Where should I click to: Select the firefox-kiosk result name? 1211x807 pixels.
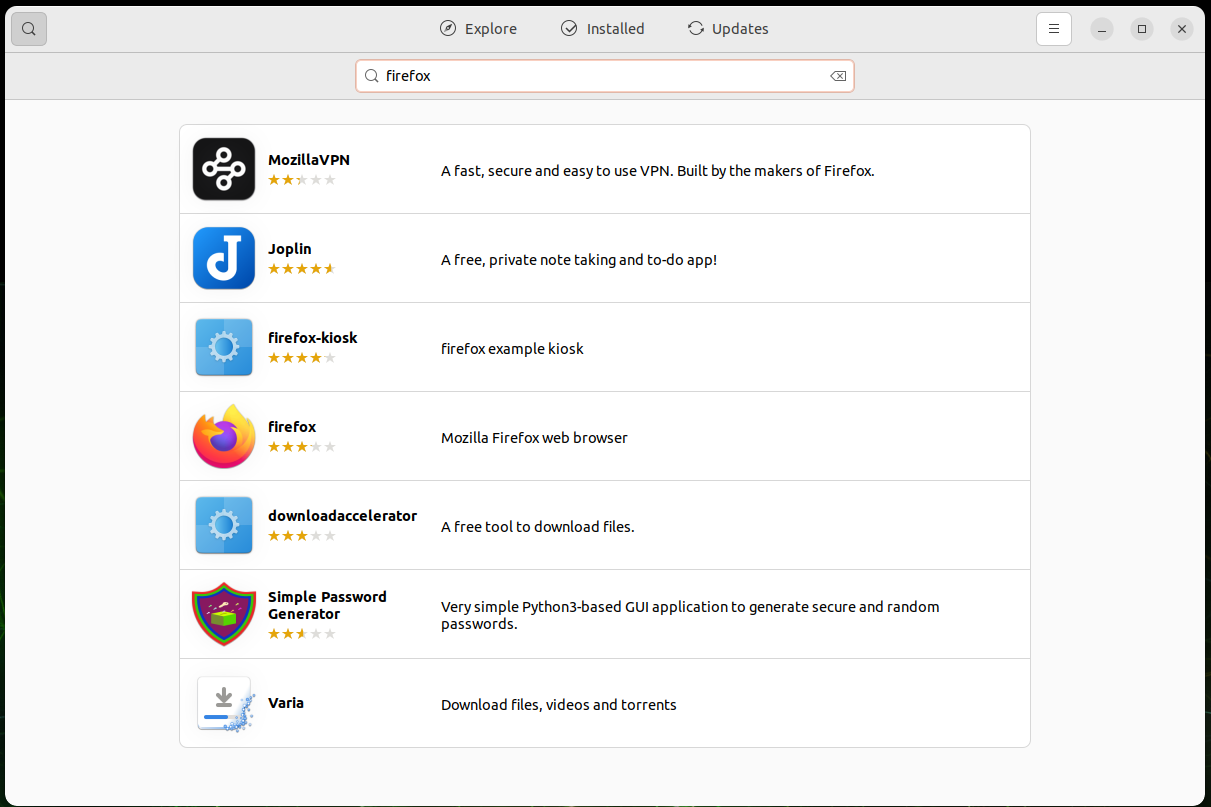point(313,338)
